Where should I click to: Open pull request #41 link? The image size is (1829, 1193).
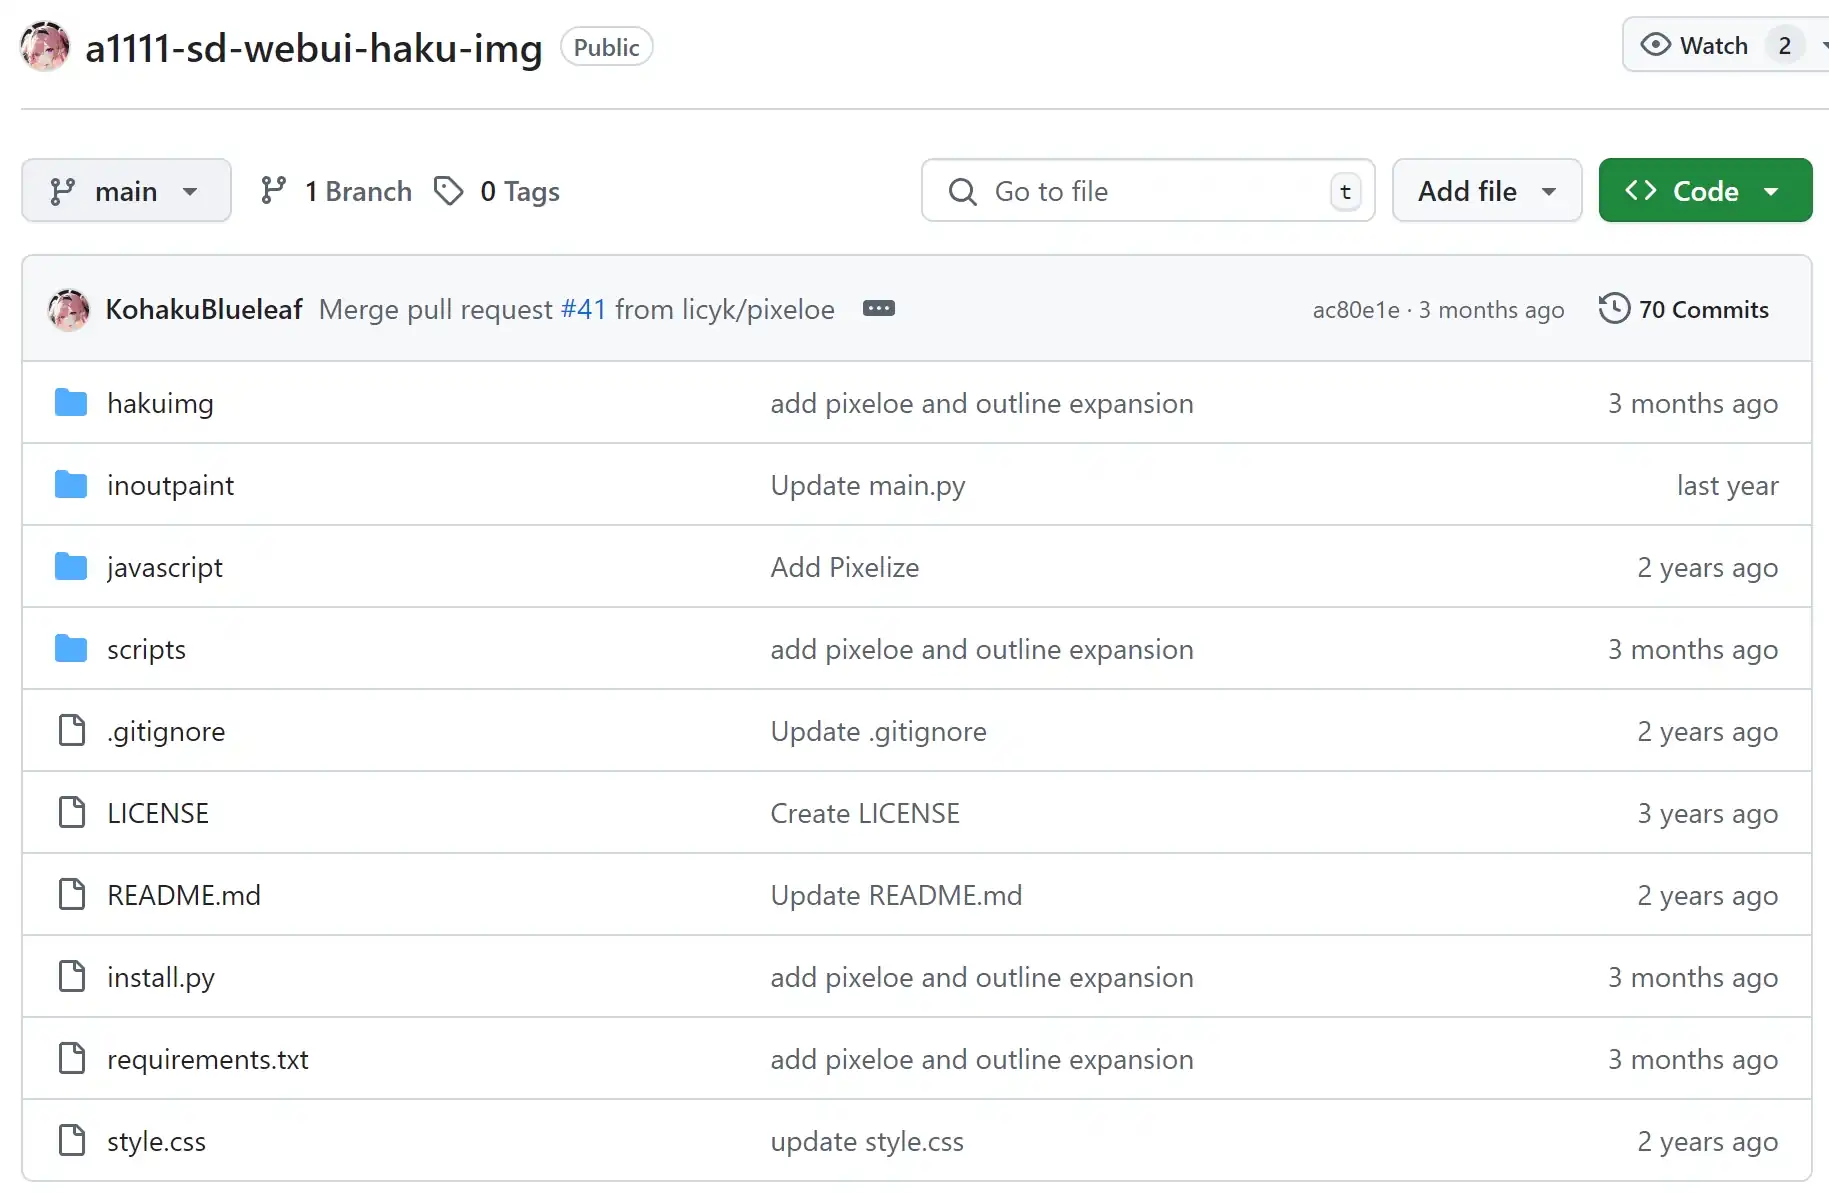(x=584, y=309)
